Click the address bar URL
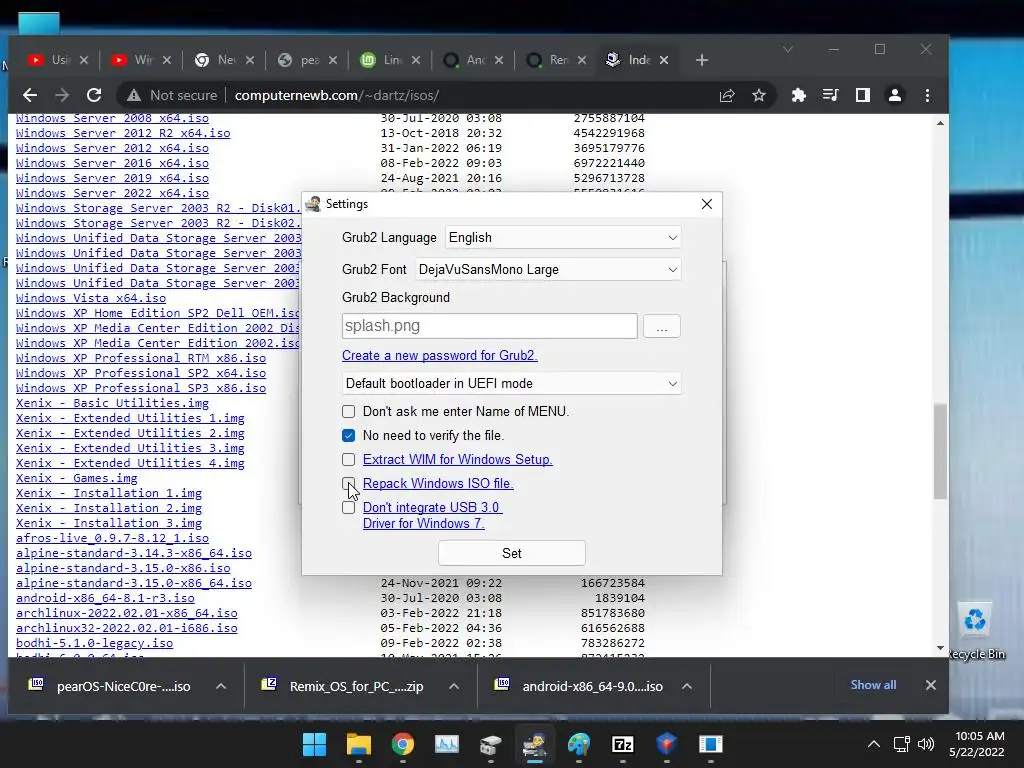Viewport: 1024px width, 768px height. point(336,95)
